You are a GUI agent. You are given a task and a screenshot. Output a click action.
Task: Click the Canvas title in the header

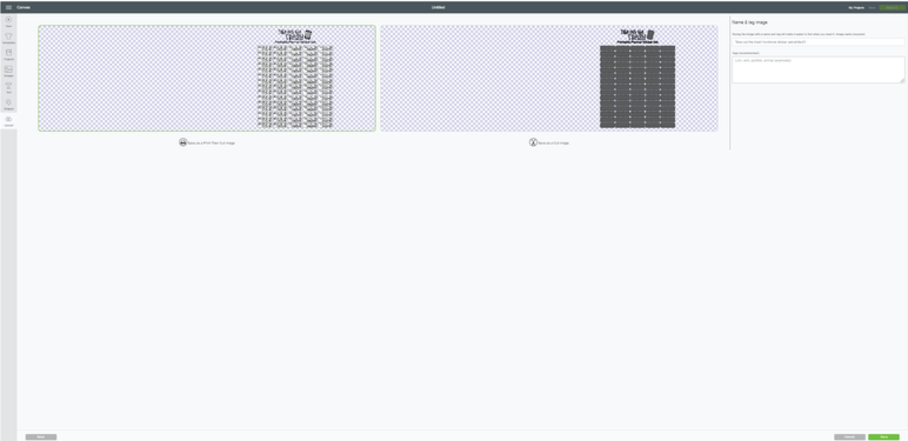click(24, 8)
